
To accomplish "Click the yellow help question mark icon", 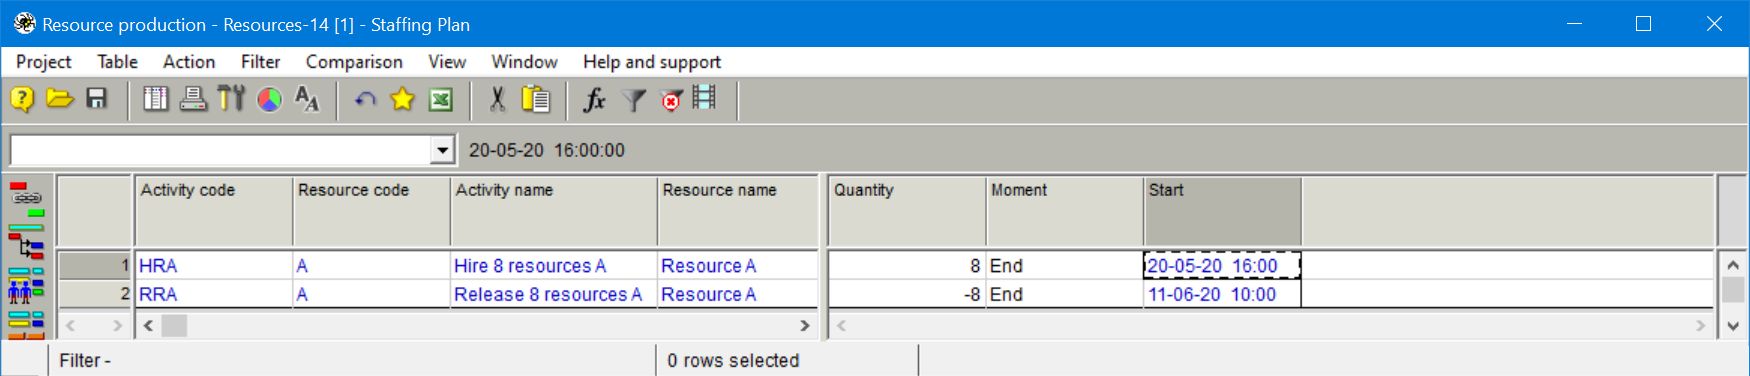I will (22, 99).
